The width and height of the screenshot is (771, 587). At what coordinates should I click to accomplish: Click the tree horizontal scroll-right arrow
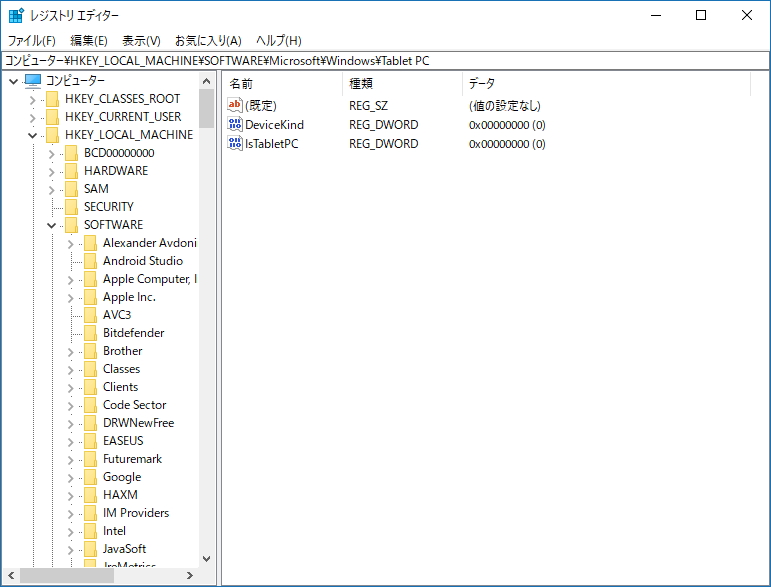[x=190, y=575]
